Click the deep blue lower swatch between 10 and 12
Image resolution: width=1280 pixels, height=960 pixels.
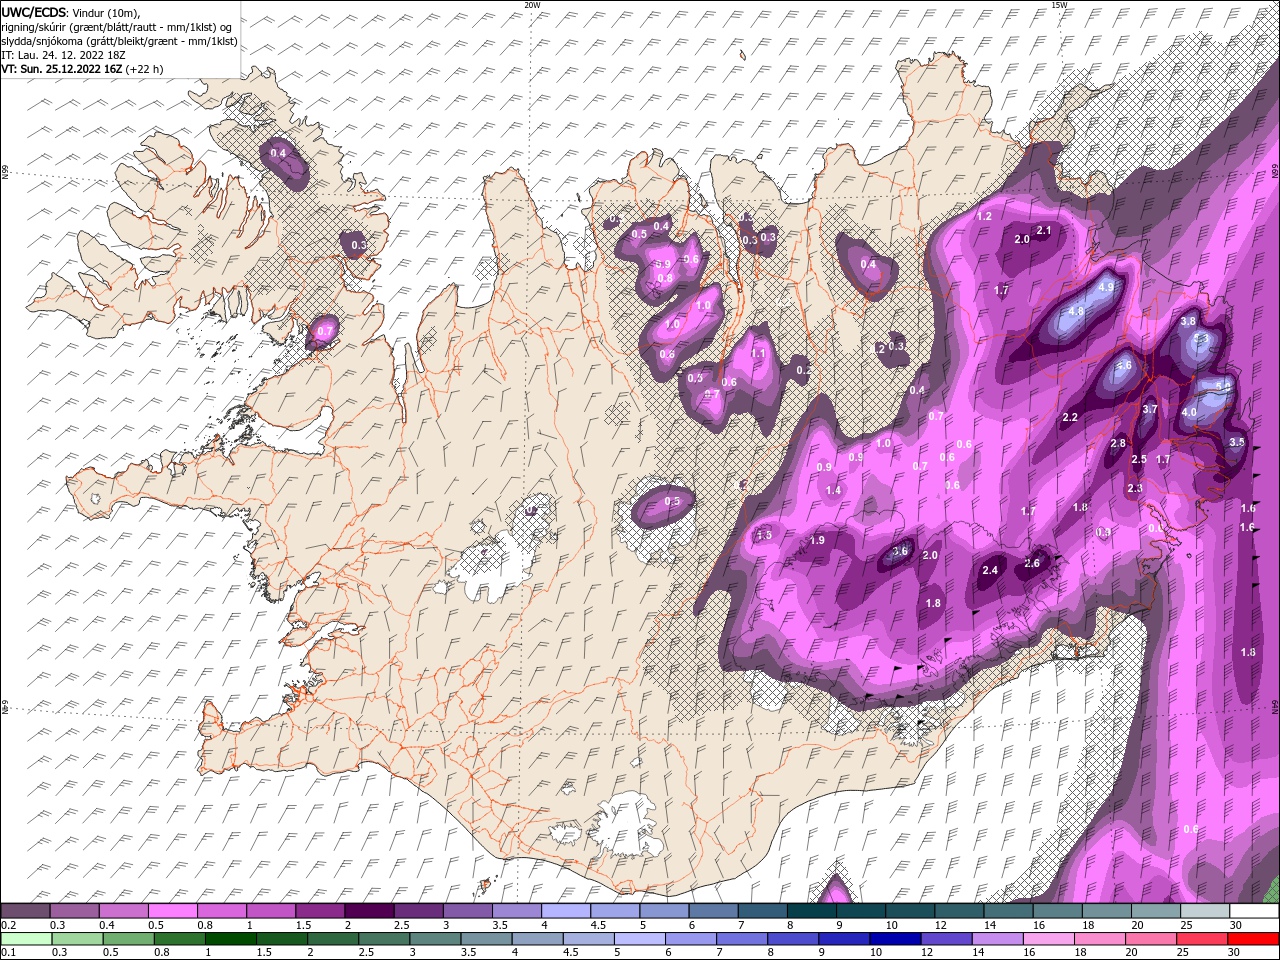coord(896,939)
